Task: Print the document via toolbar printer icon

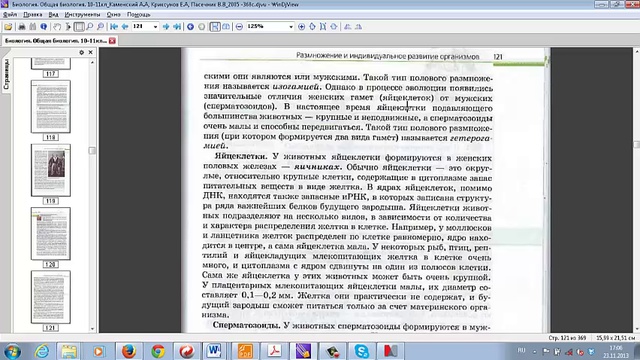Action: click(22, 27)
